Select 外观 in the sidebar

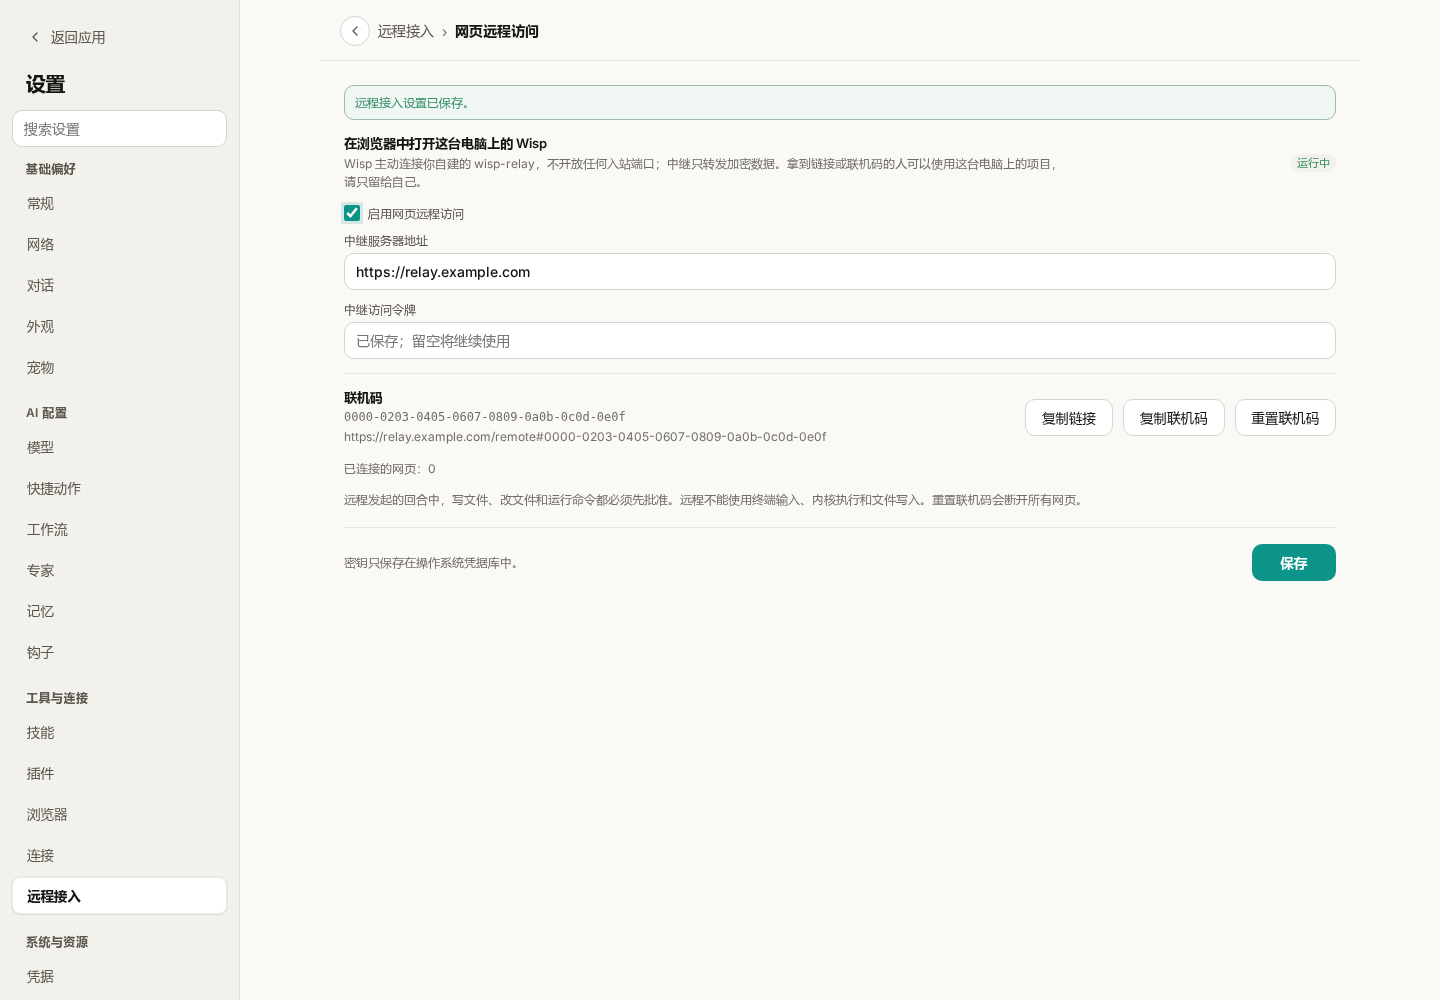tap(119, 326)
